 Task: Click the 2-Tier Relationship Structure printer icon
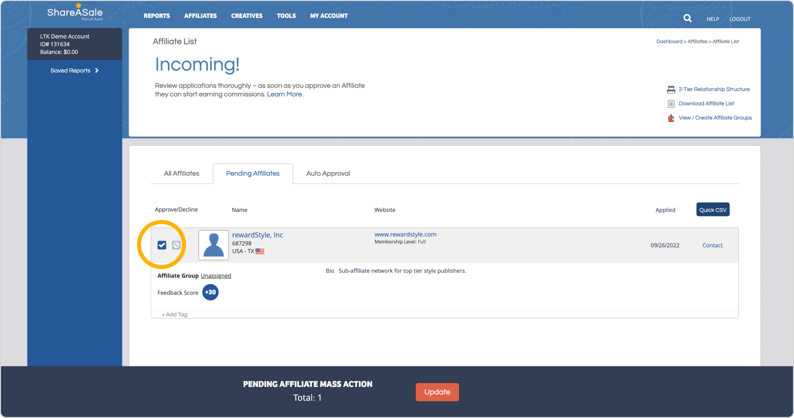pyautogui.click(x=671, y=90)
